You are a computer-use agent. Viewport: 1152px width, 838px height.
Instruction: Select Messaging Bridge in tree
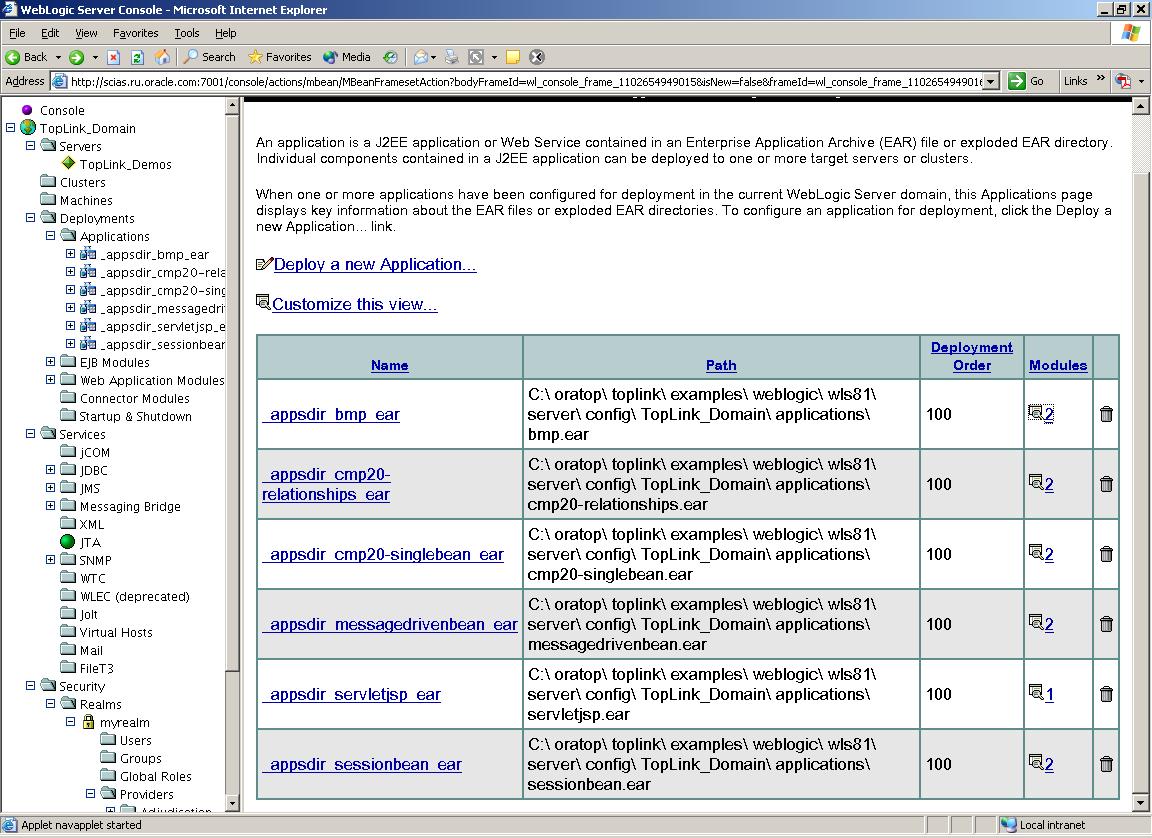pyautogui.click(x=130, y=506)
